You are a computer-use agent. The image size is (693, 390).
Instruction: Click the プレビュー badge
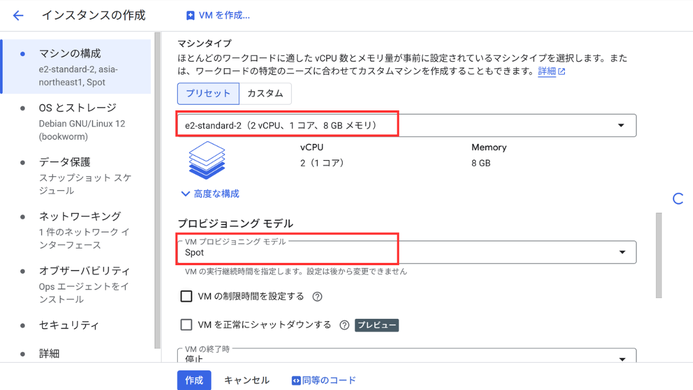click(x=377, y=325)
